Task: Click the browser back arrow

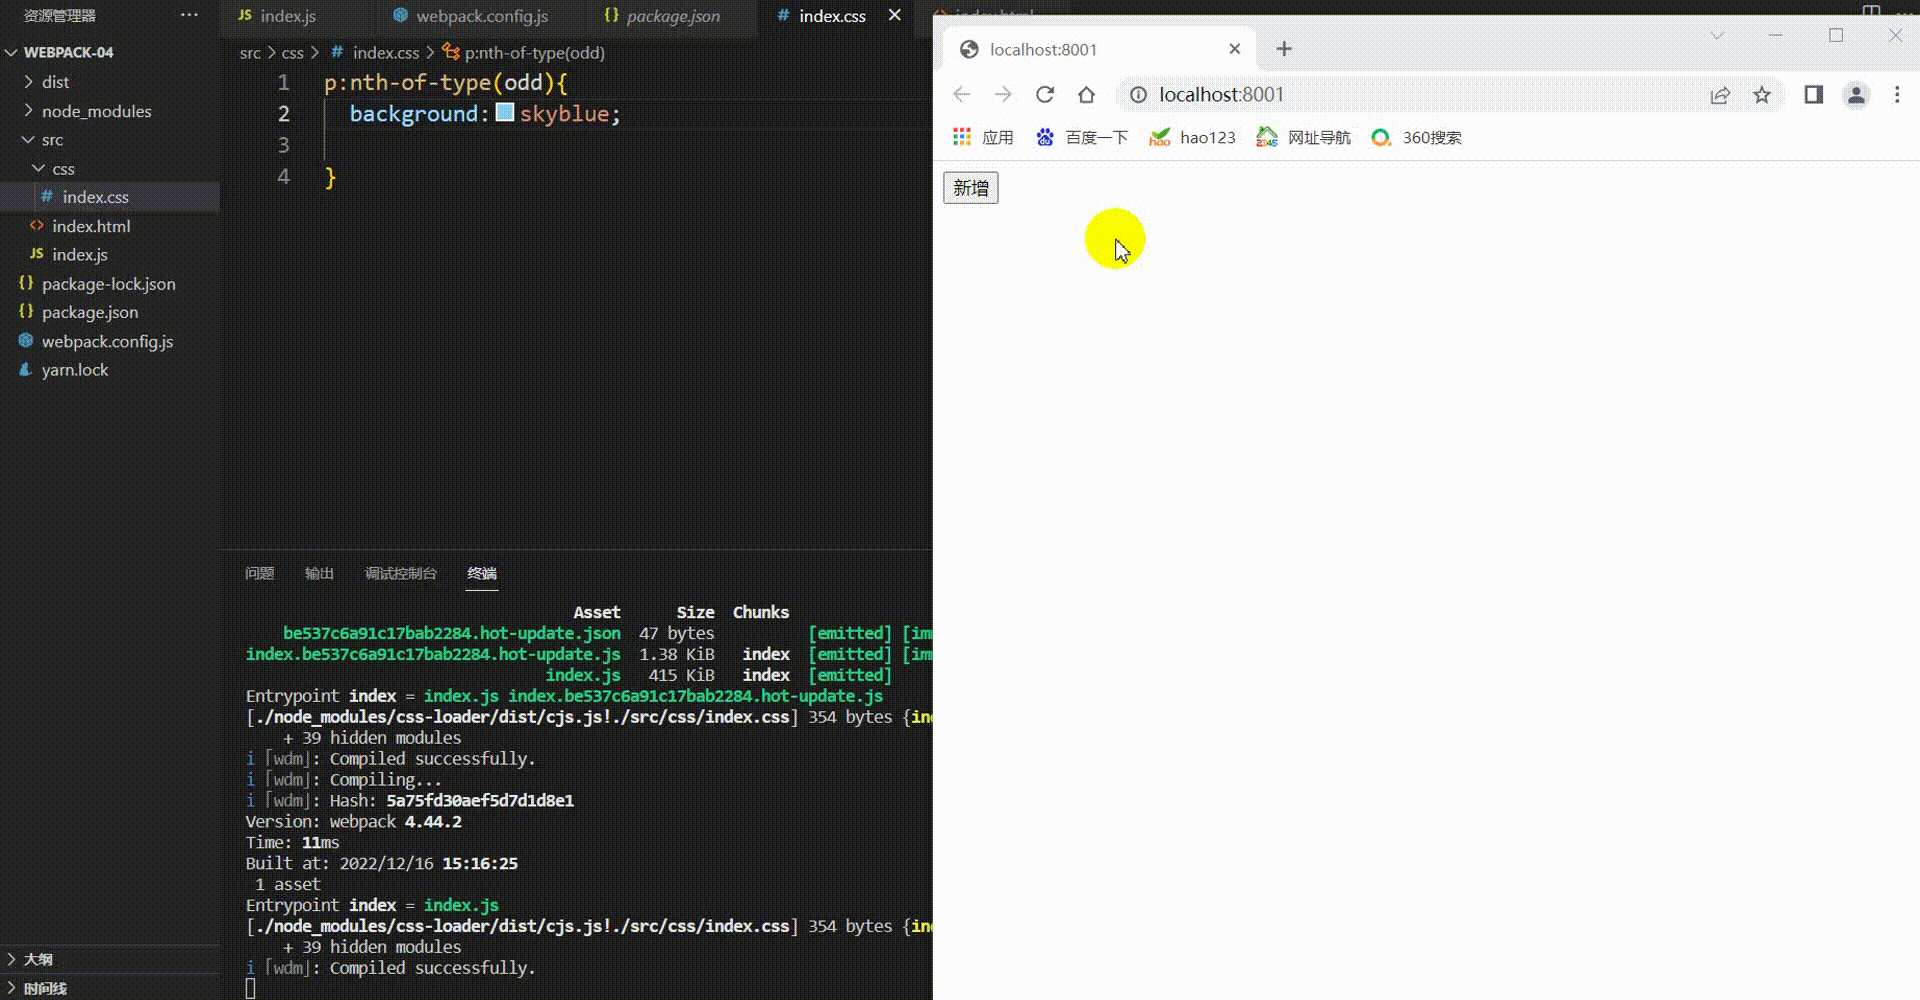Action: [x=962, y=94]
